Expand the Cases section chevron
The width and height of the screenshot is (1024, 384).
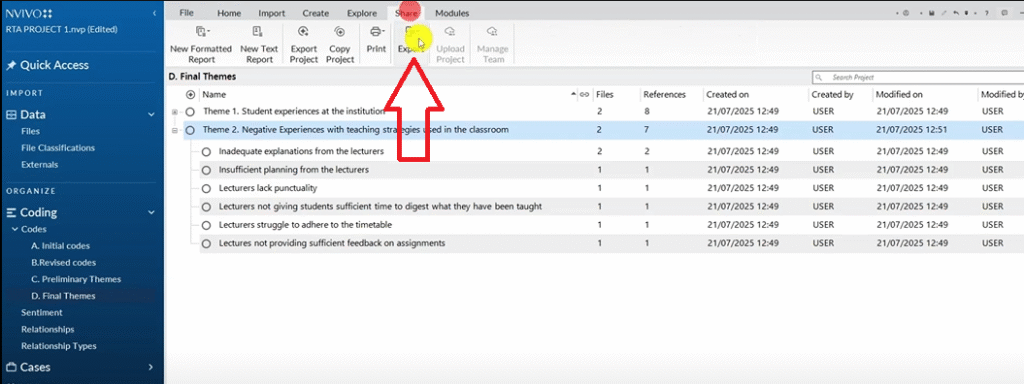click(x=152, y=367)
